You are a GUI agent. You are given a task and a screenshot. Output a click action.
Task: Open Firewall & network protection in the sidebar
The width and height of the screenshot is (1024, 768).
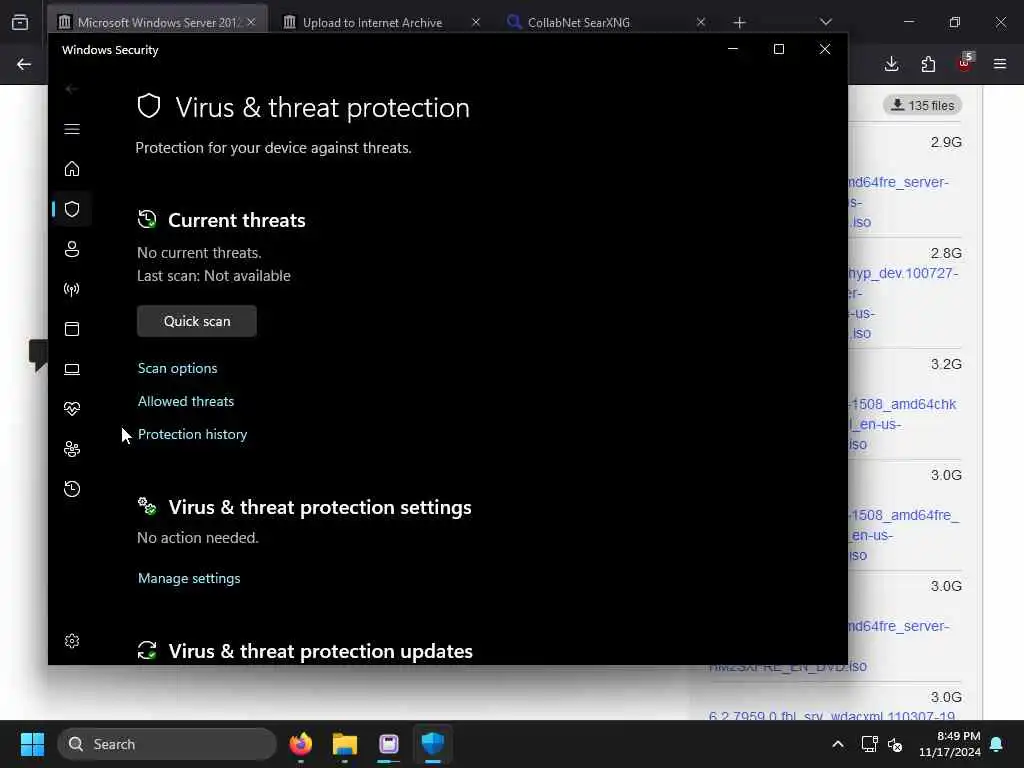(x=72, y=289)
